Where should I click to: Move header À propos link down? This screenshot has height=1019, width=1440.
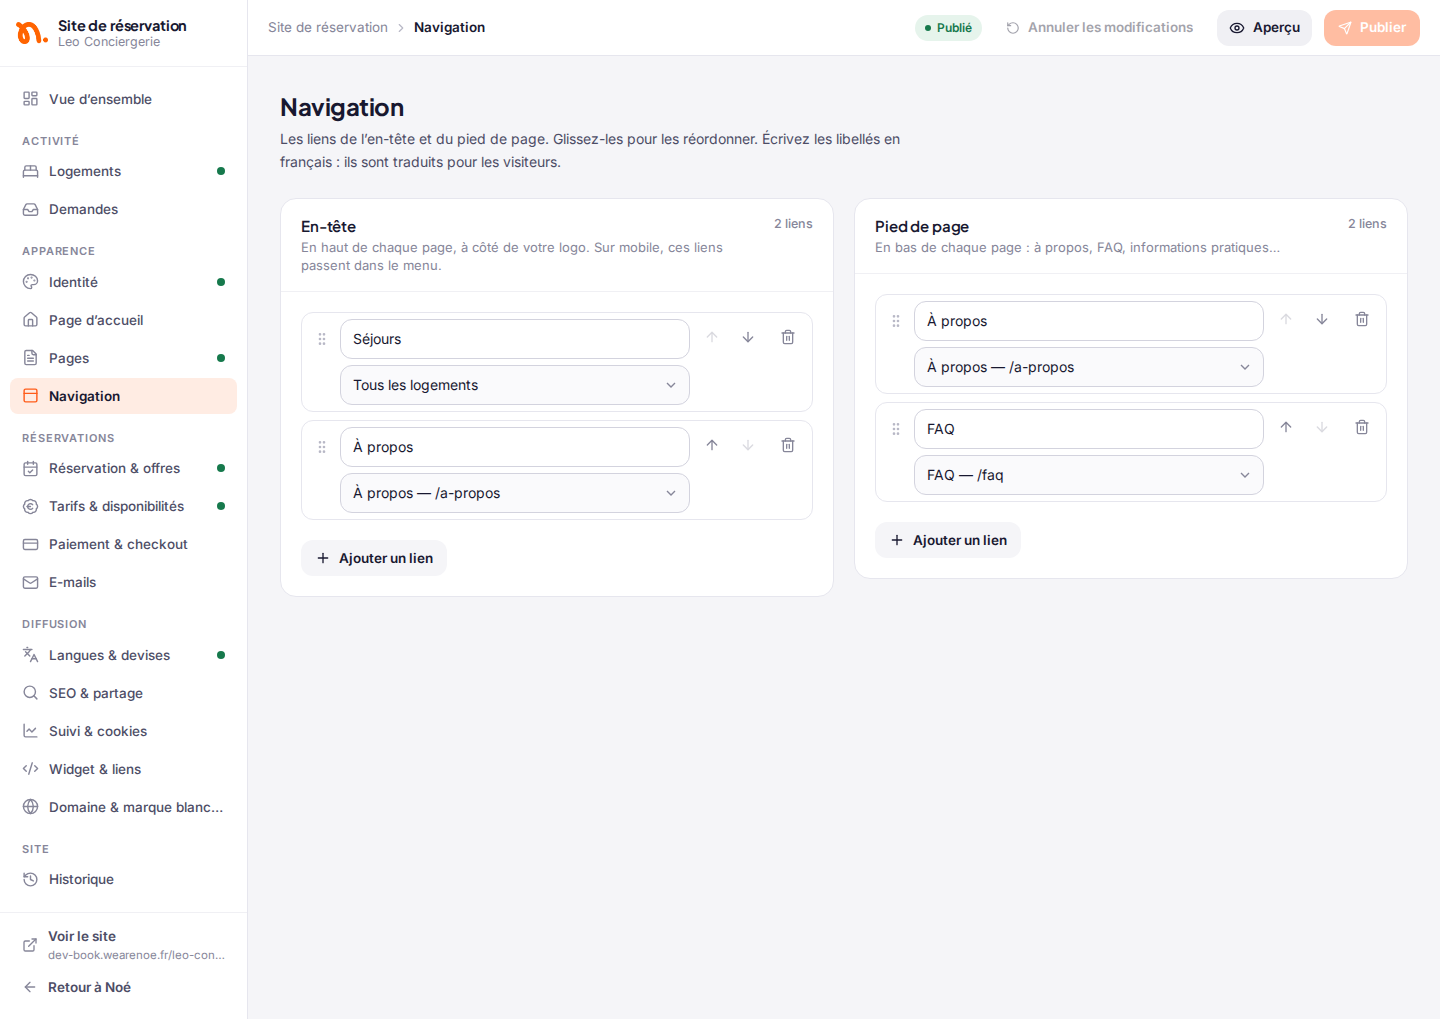[748, 445]
